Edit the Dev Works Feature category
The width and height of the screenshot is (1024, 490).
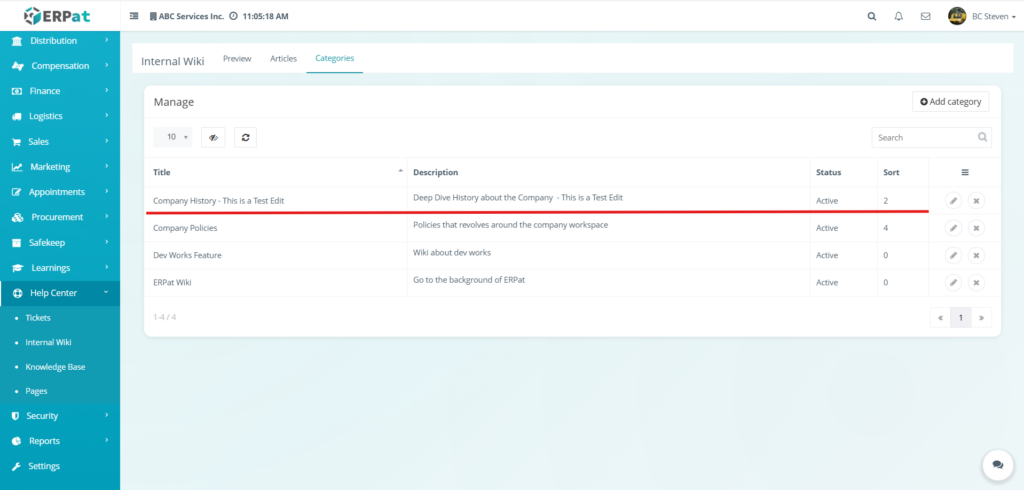[x=953, y=255]
